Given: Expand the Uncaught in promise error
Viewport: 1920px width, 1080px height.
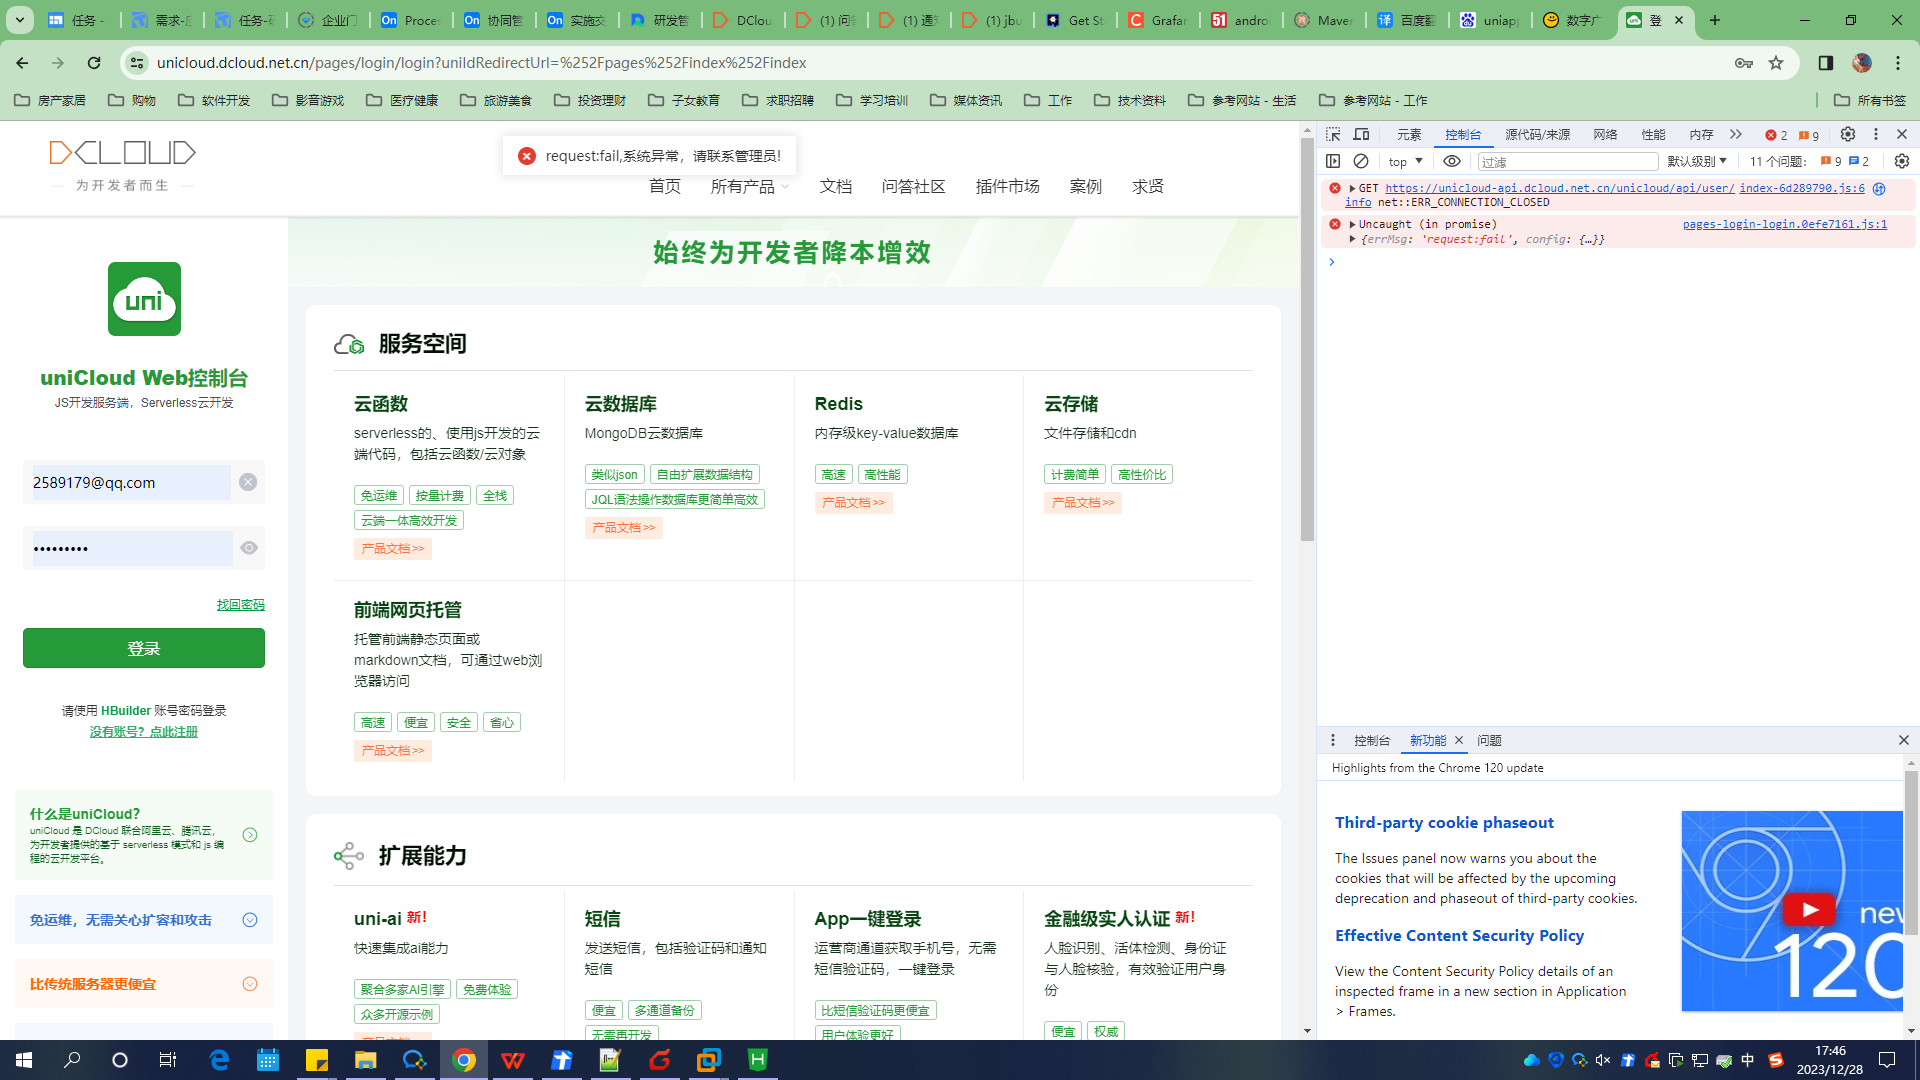Looking at the screenshot, I should [x=1352, y=224].
